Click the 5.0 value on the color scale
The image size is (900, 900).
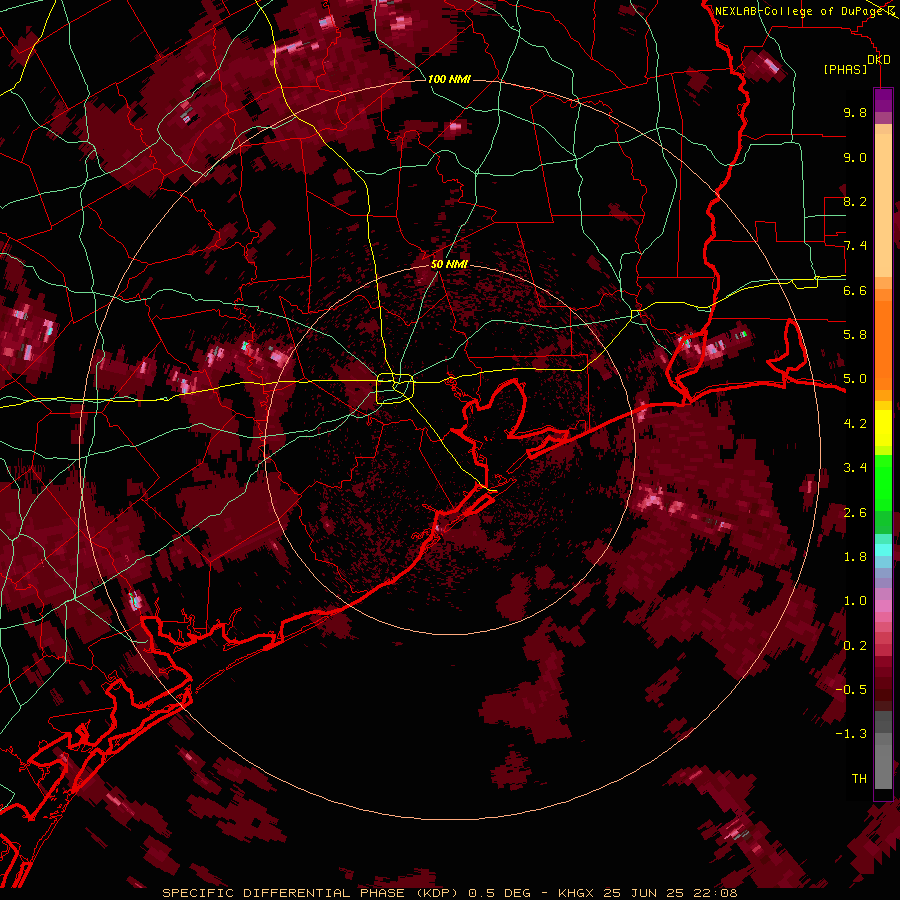(x=855, y=379)
